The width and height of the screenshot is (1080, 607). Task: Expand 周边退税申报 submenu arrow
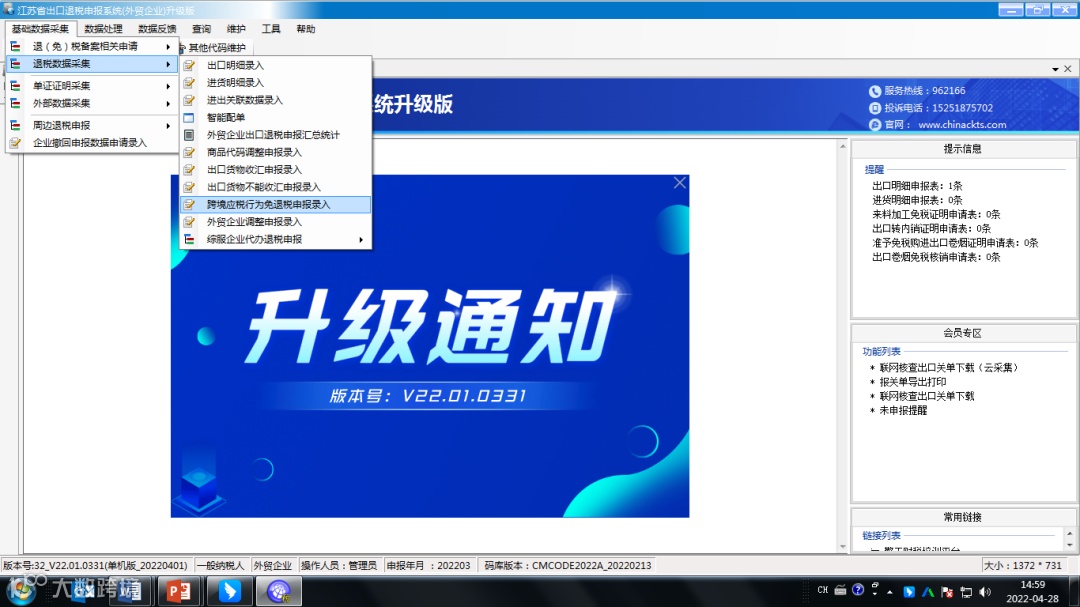click(x=168, y=125)
